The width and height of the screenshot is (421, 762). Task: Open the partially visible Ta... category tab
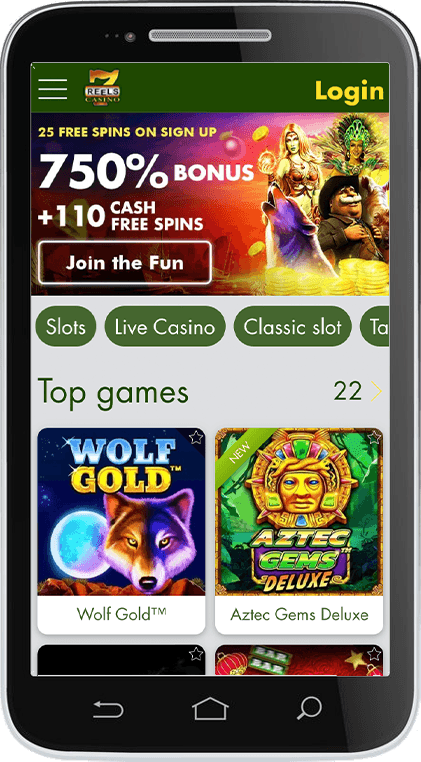(374, 327)
